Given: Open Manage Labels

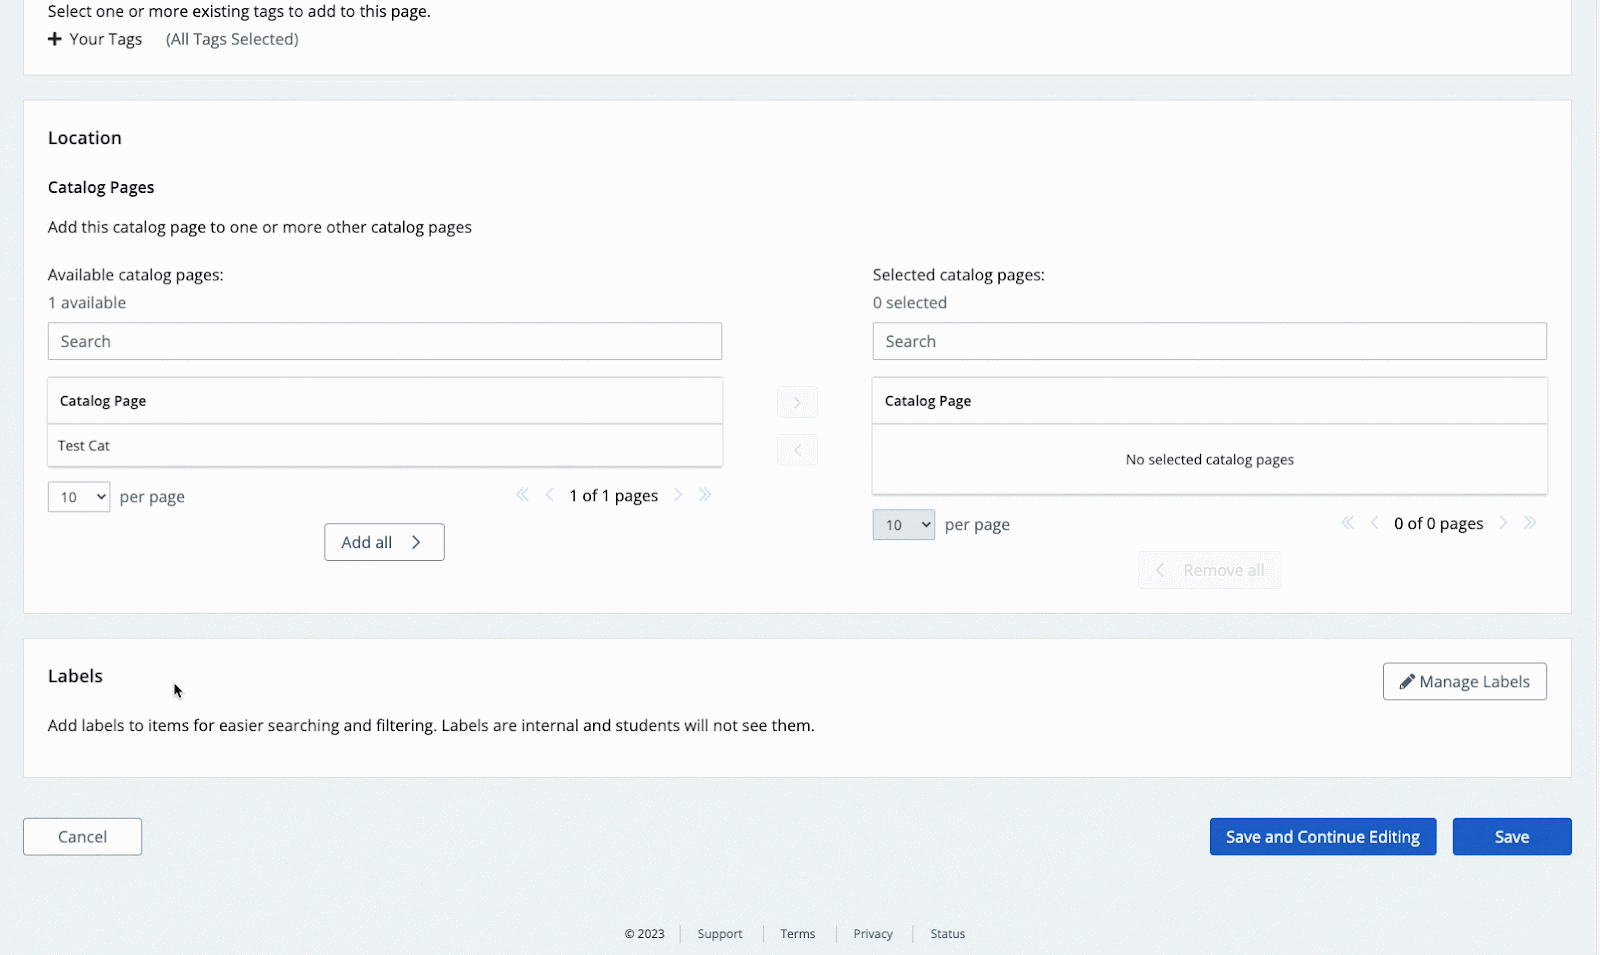Looking at the screenshot, I should click(x=1464, y=682).
